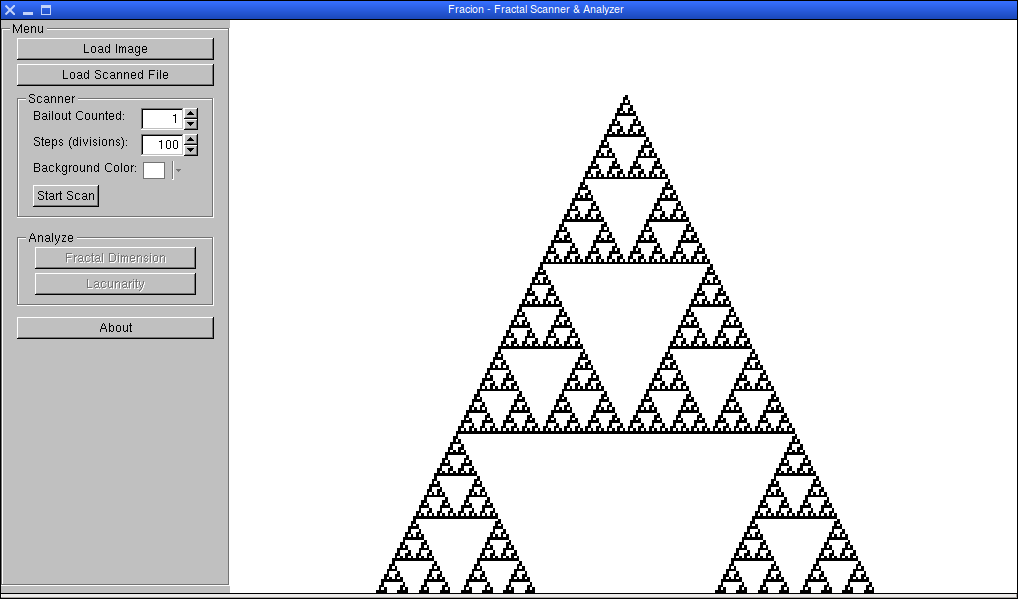The width and height of the screenshot is (1018, 599).
Task: Increase Bailout Counted with the up arrow
Action: pos(191,113)
